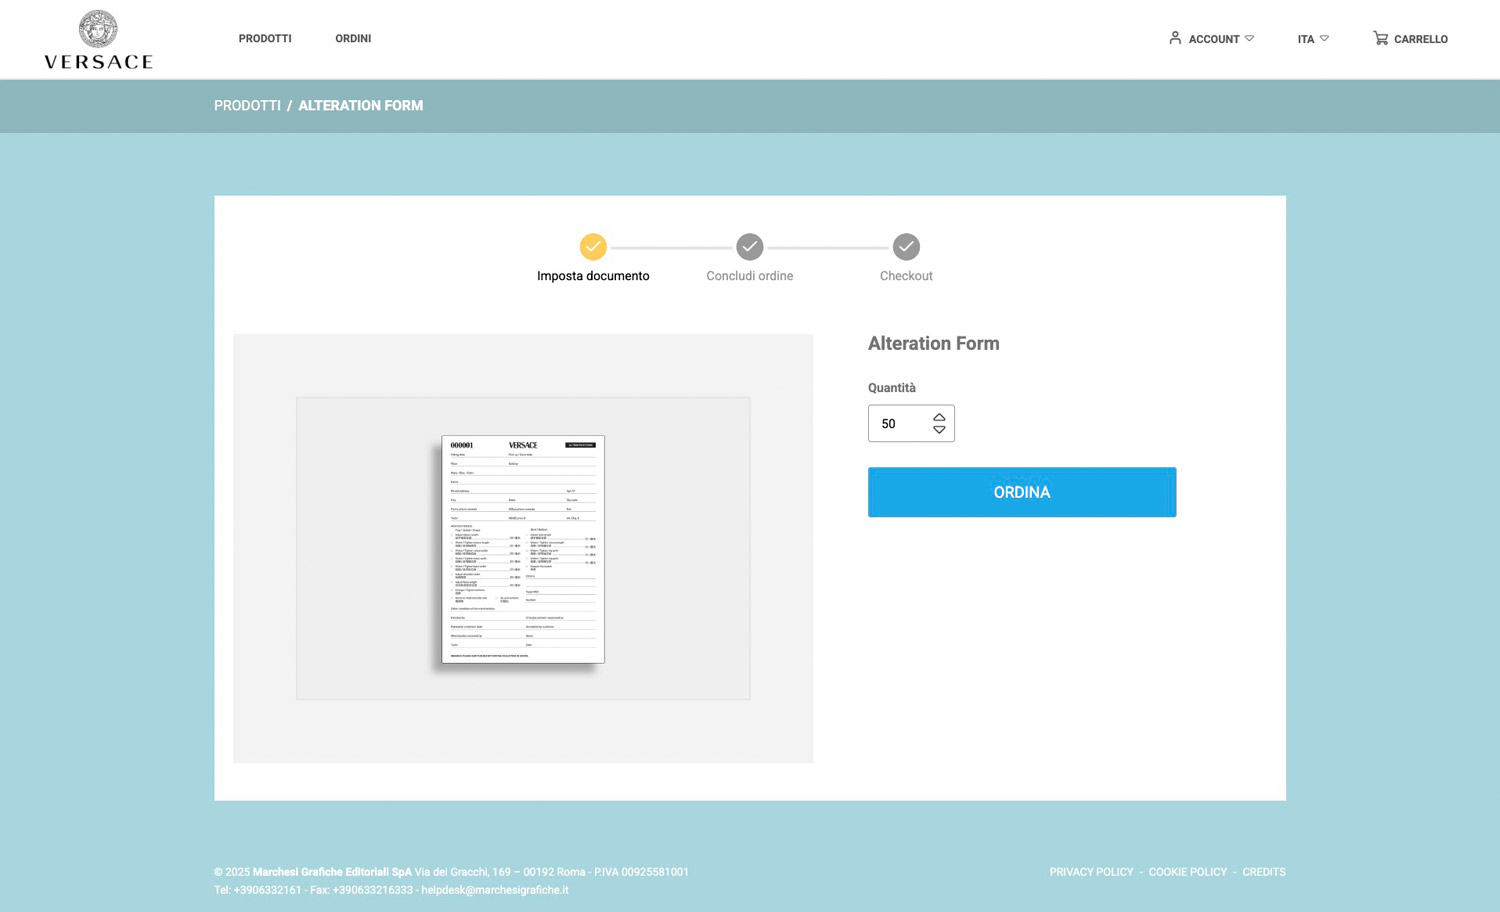Image resolution: width=1500 pixels, height=912 pixels.
Task: Click the shopping cart icon
Action: click(1380, 38)
